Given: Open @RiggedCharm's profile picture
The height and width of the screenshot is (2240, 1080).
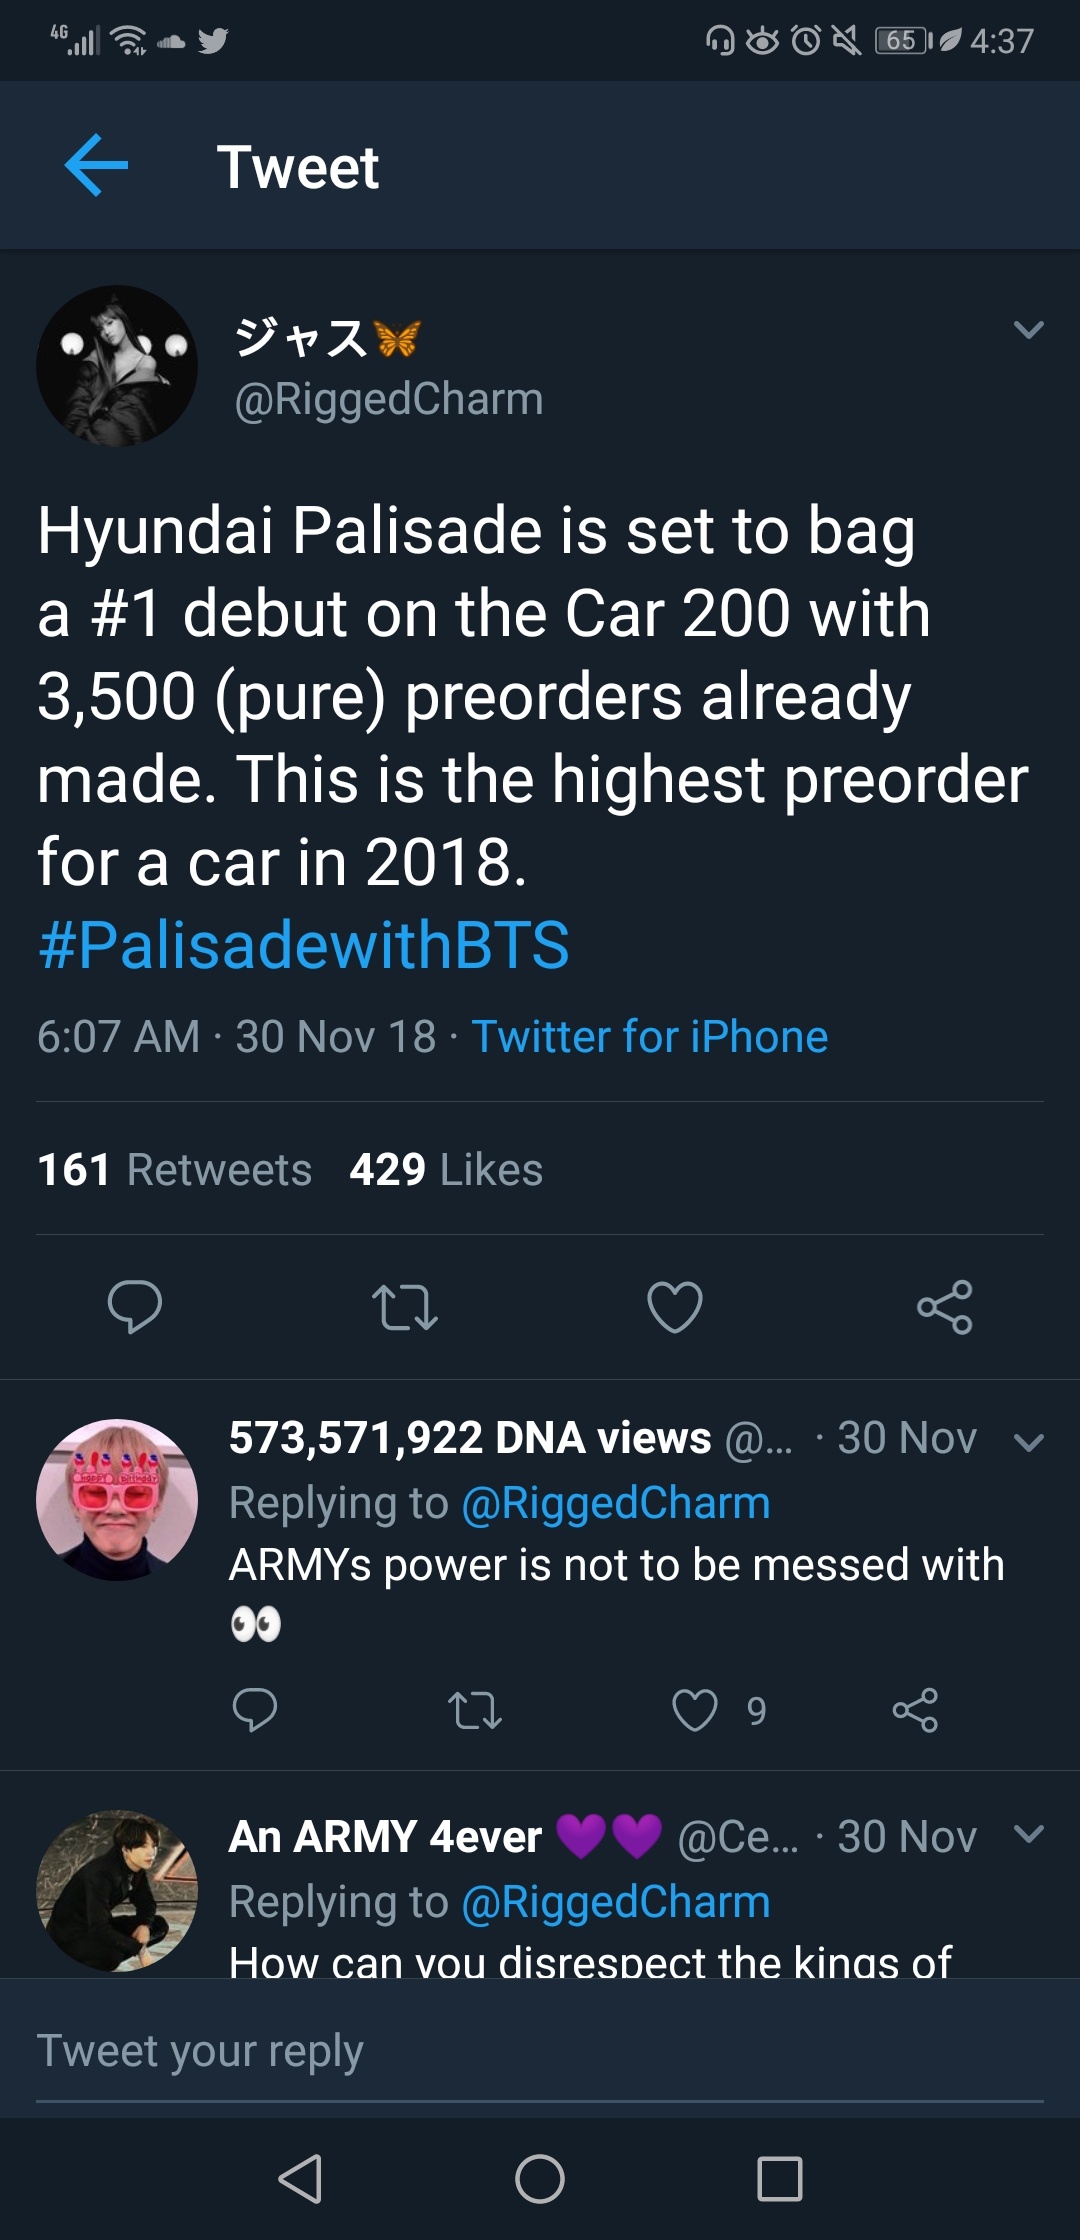Looking at the screenshot, I should (x=117, y=366).
